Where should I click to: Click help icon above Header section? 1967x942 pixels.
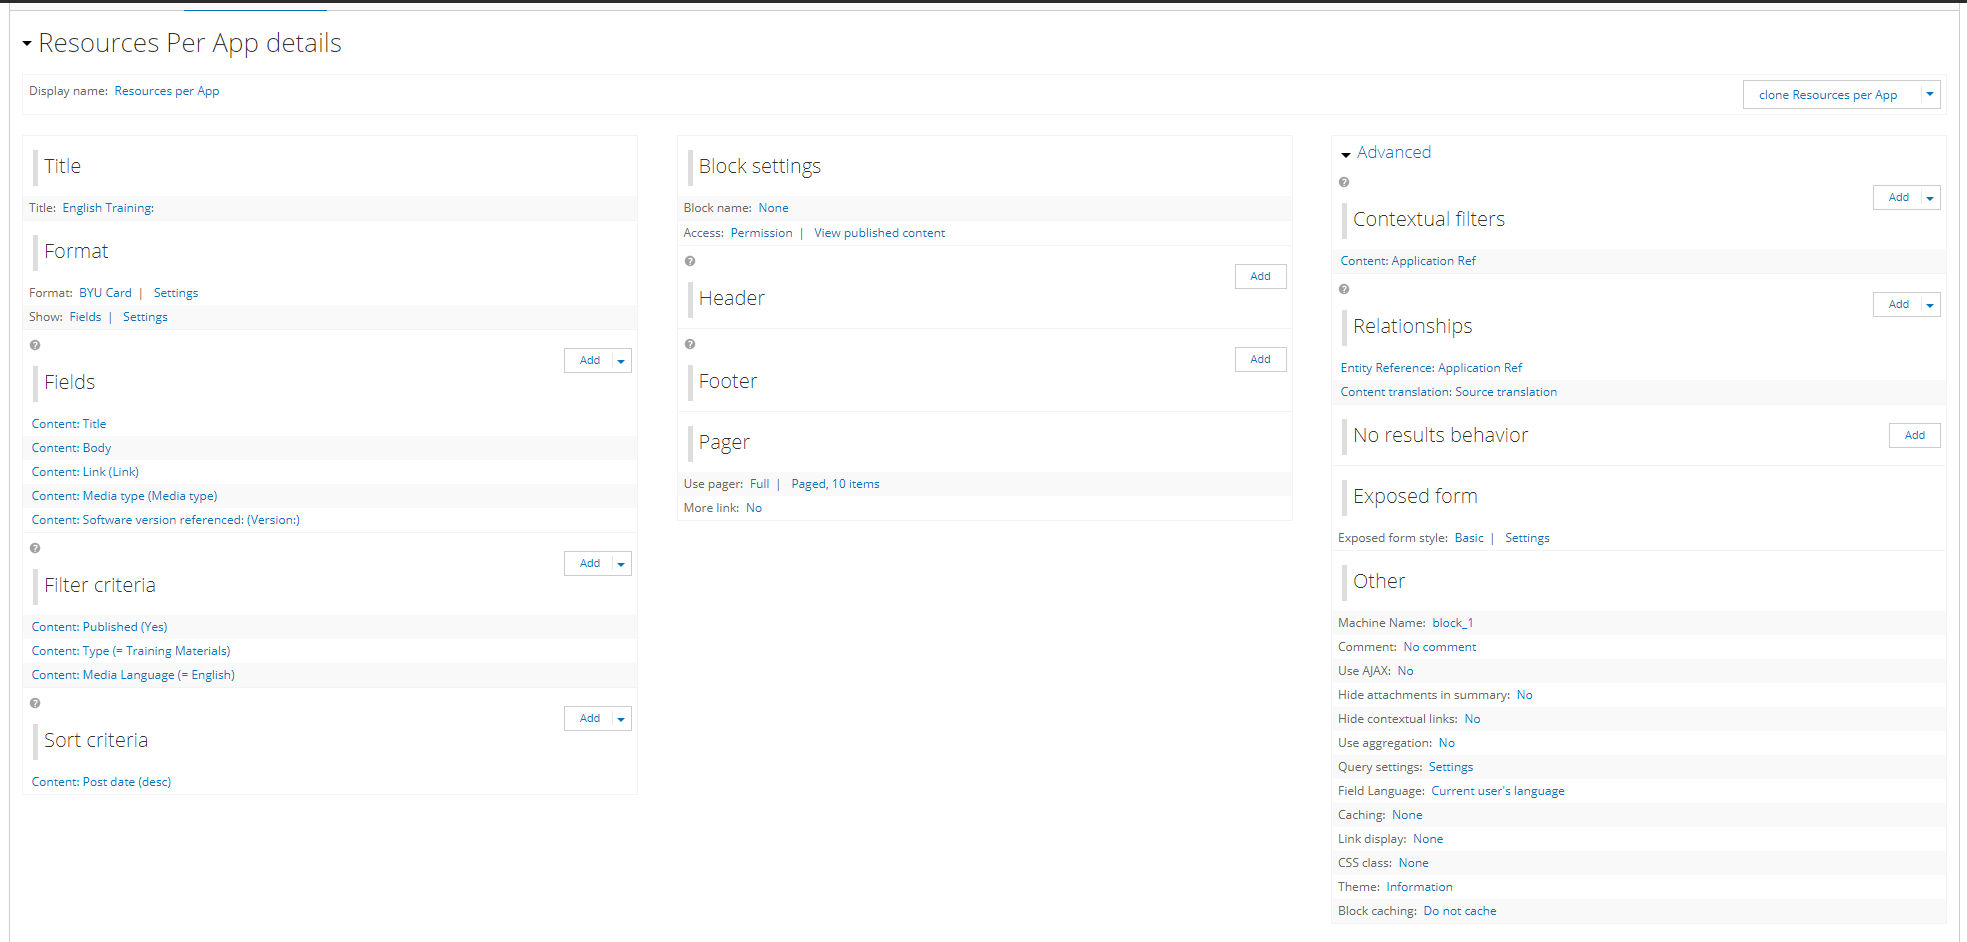[x=690, y=261]
